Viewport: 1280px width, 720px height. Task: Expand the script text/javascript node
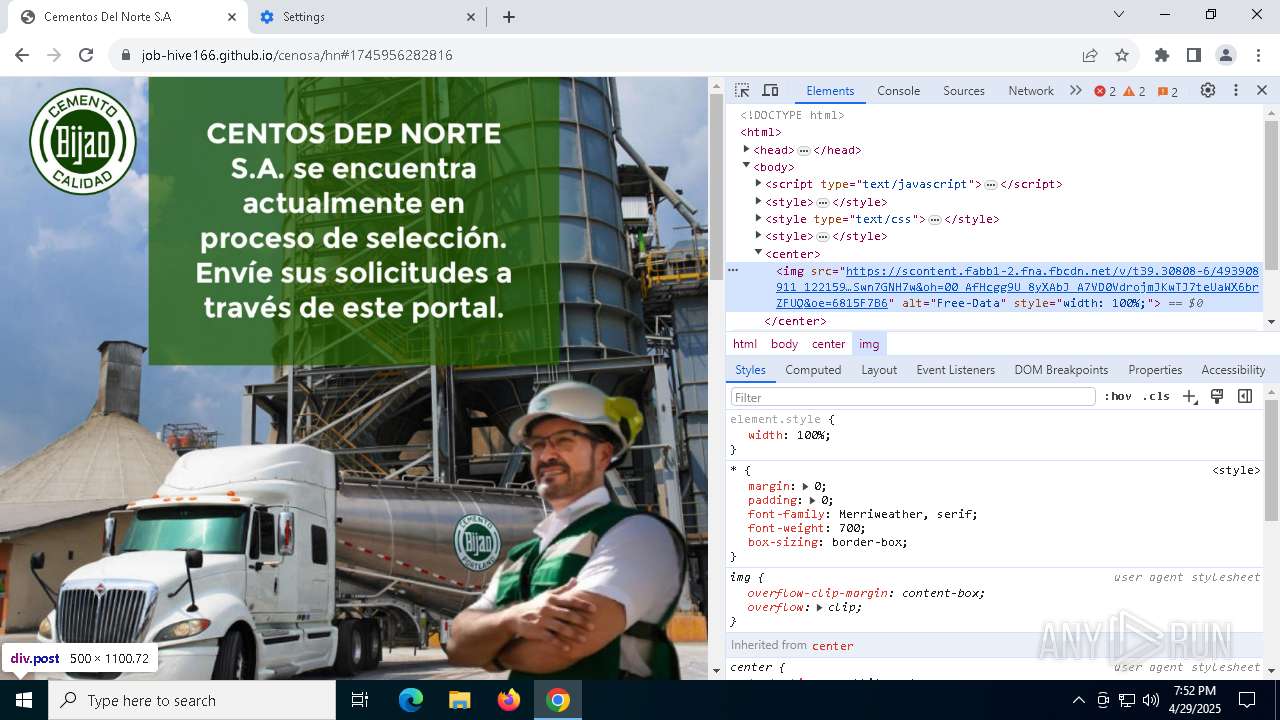[758, 183]
